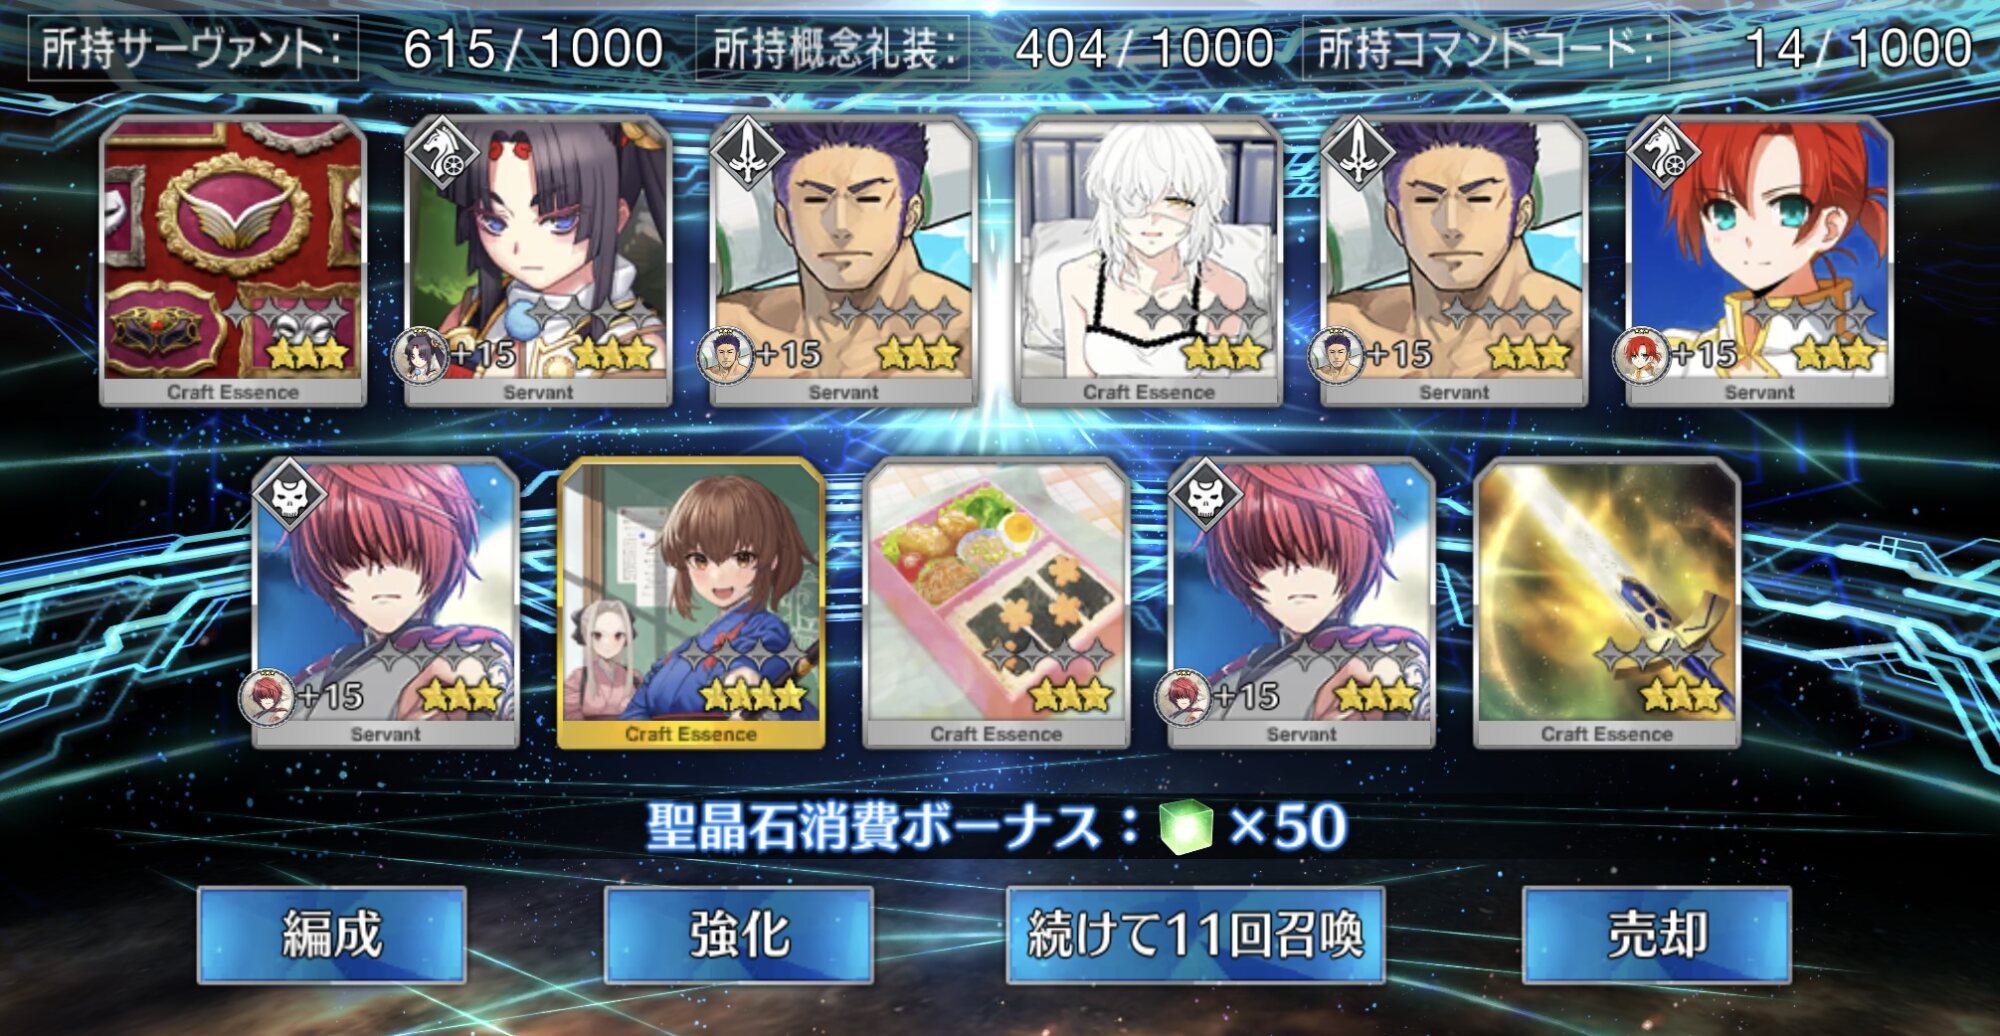2000x1036 pixels.
Task: Tap the 所持コマンドコード count label
Action: pyautogui.click(x=1486, y=48)
